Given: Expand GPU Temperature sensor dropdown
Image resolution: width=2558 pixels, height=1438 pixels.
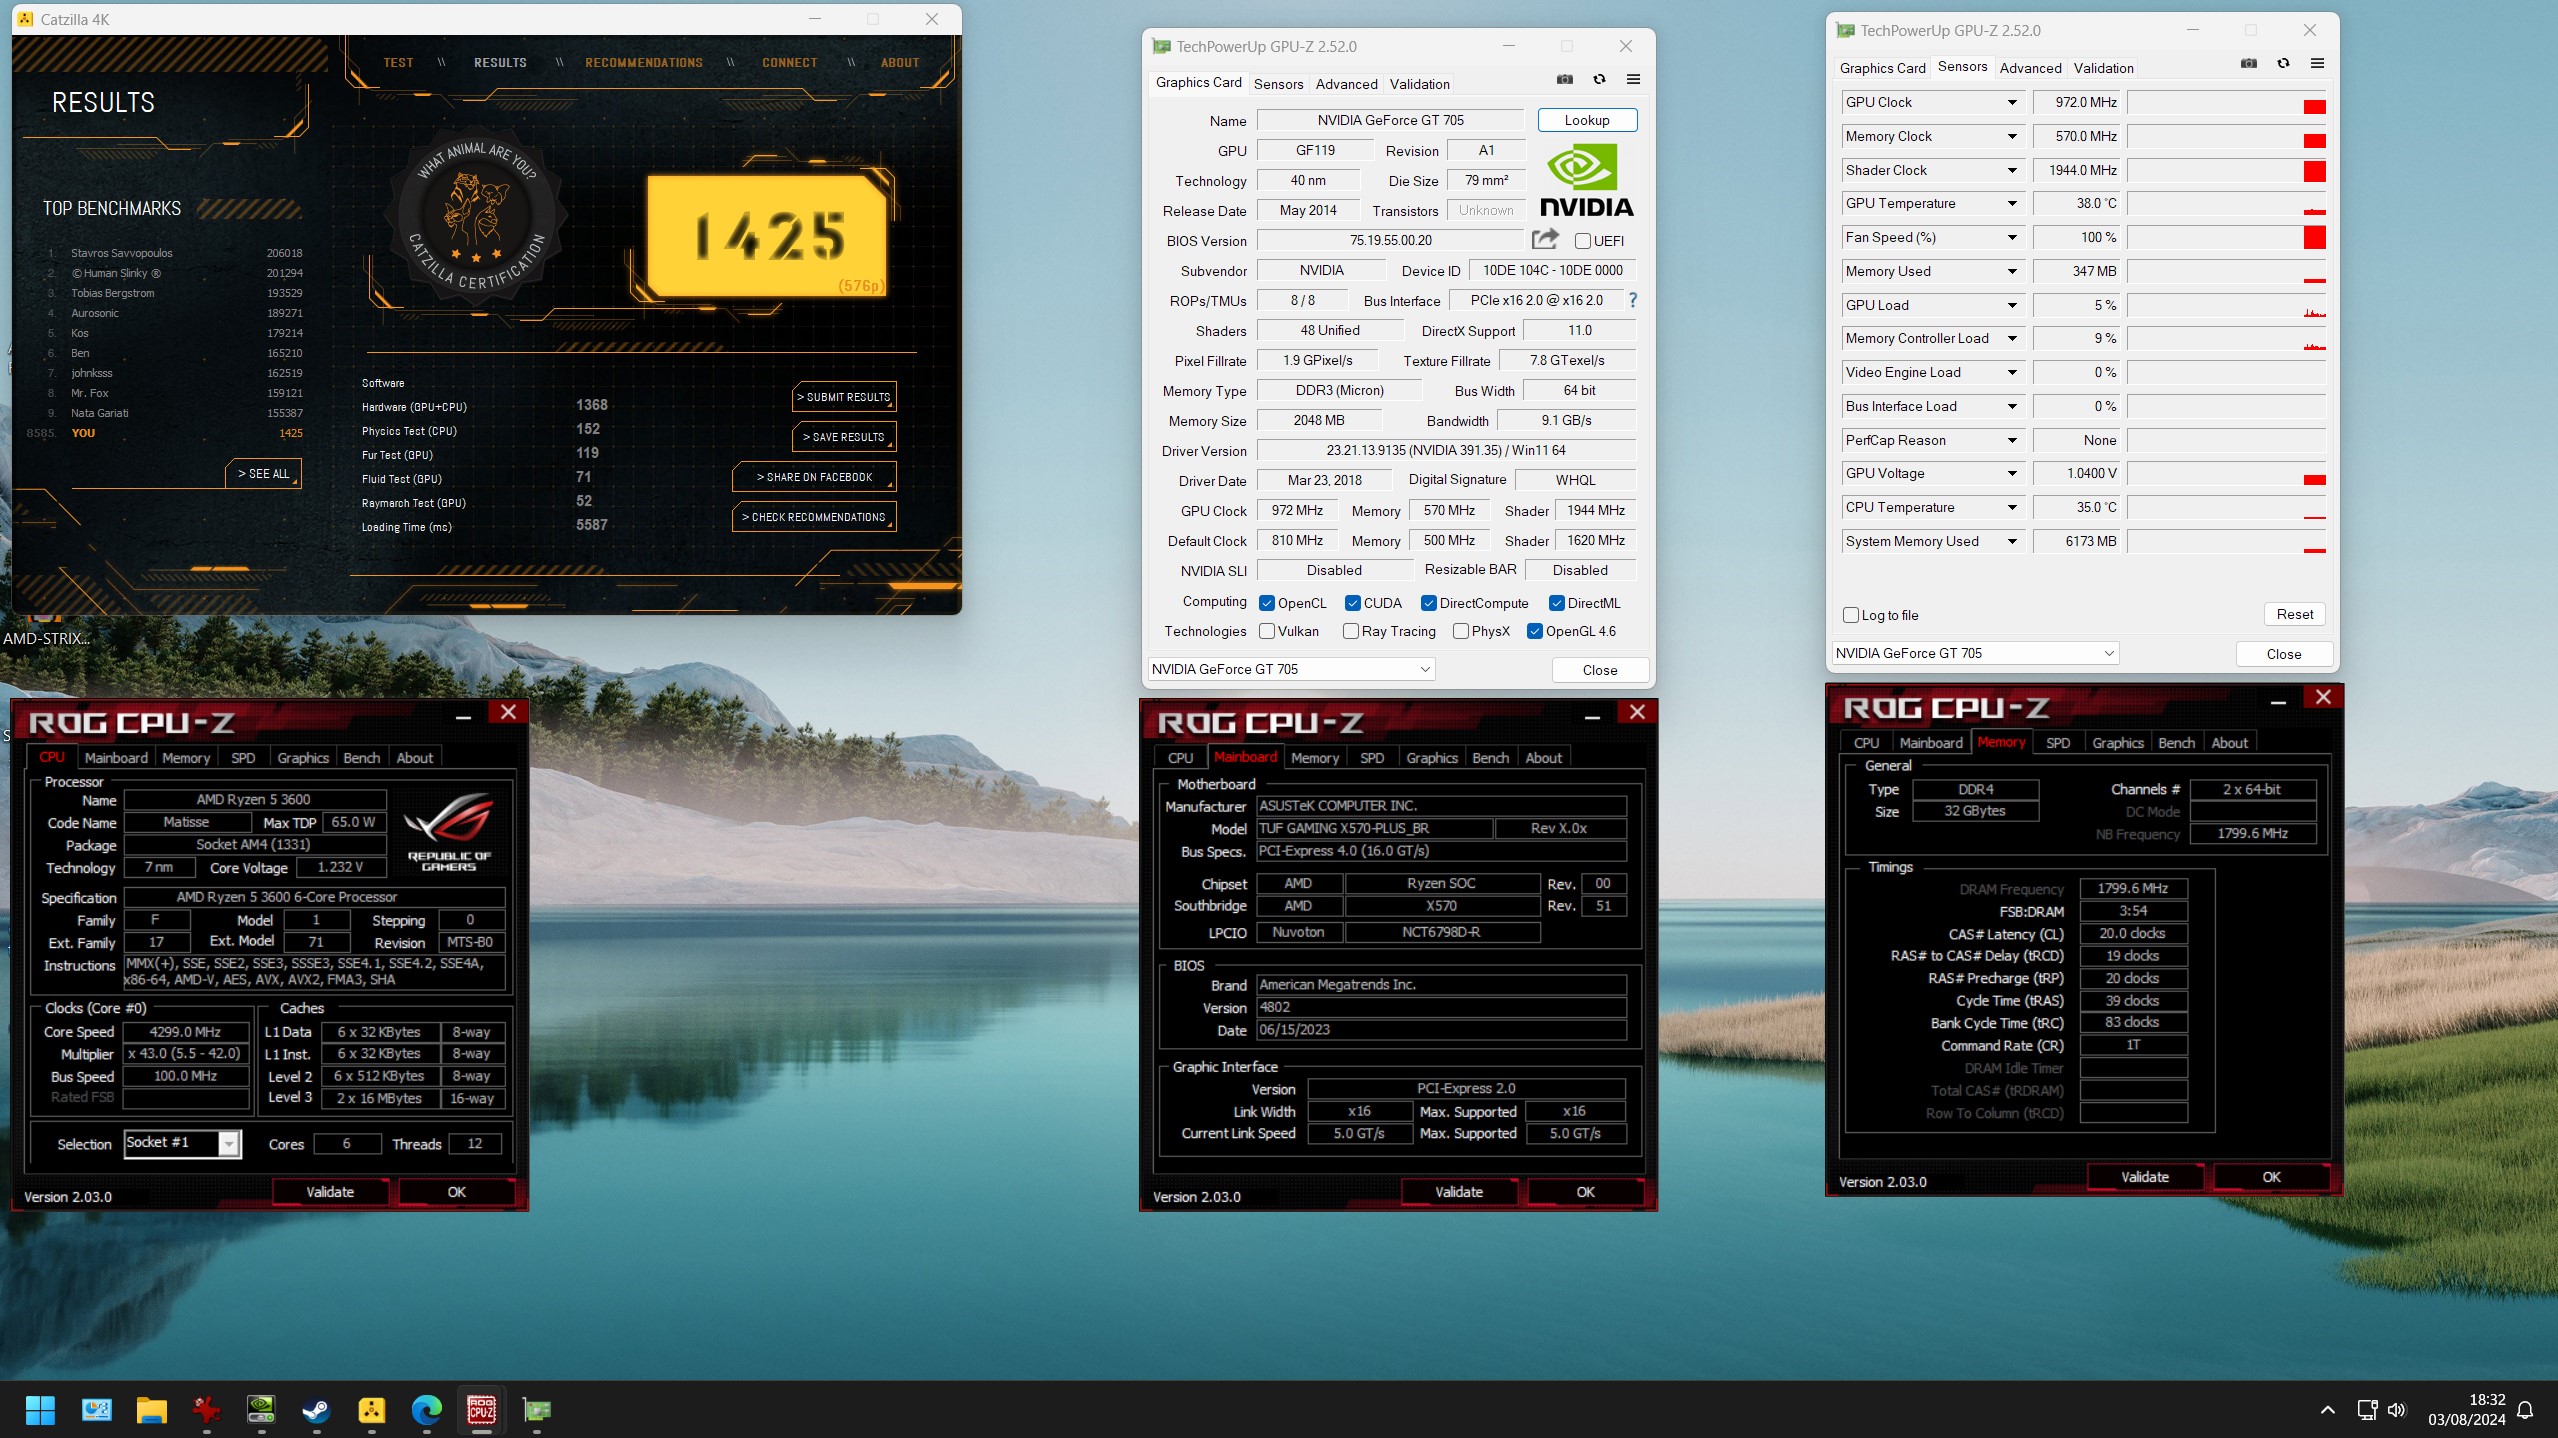Looking at the screenshot, I should click(2012, 203).
